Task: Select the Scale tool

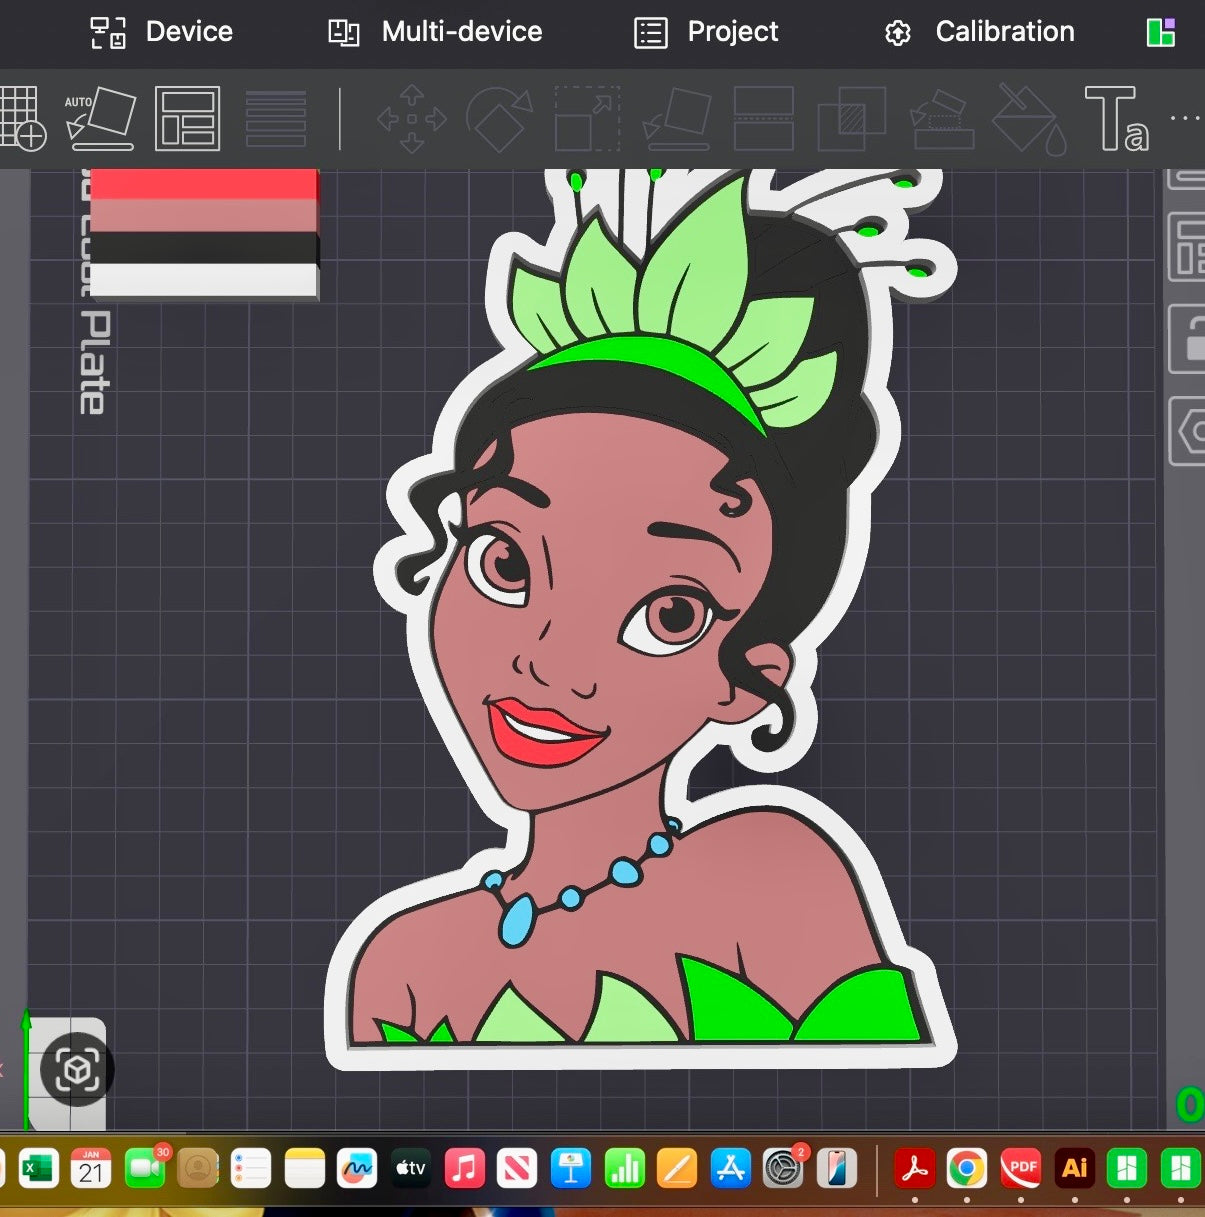Action: pyautogui.click(x=588, y=119)
